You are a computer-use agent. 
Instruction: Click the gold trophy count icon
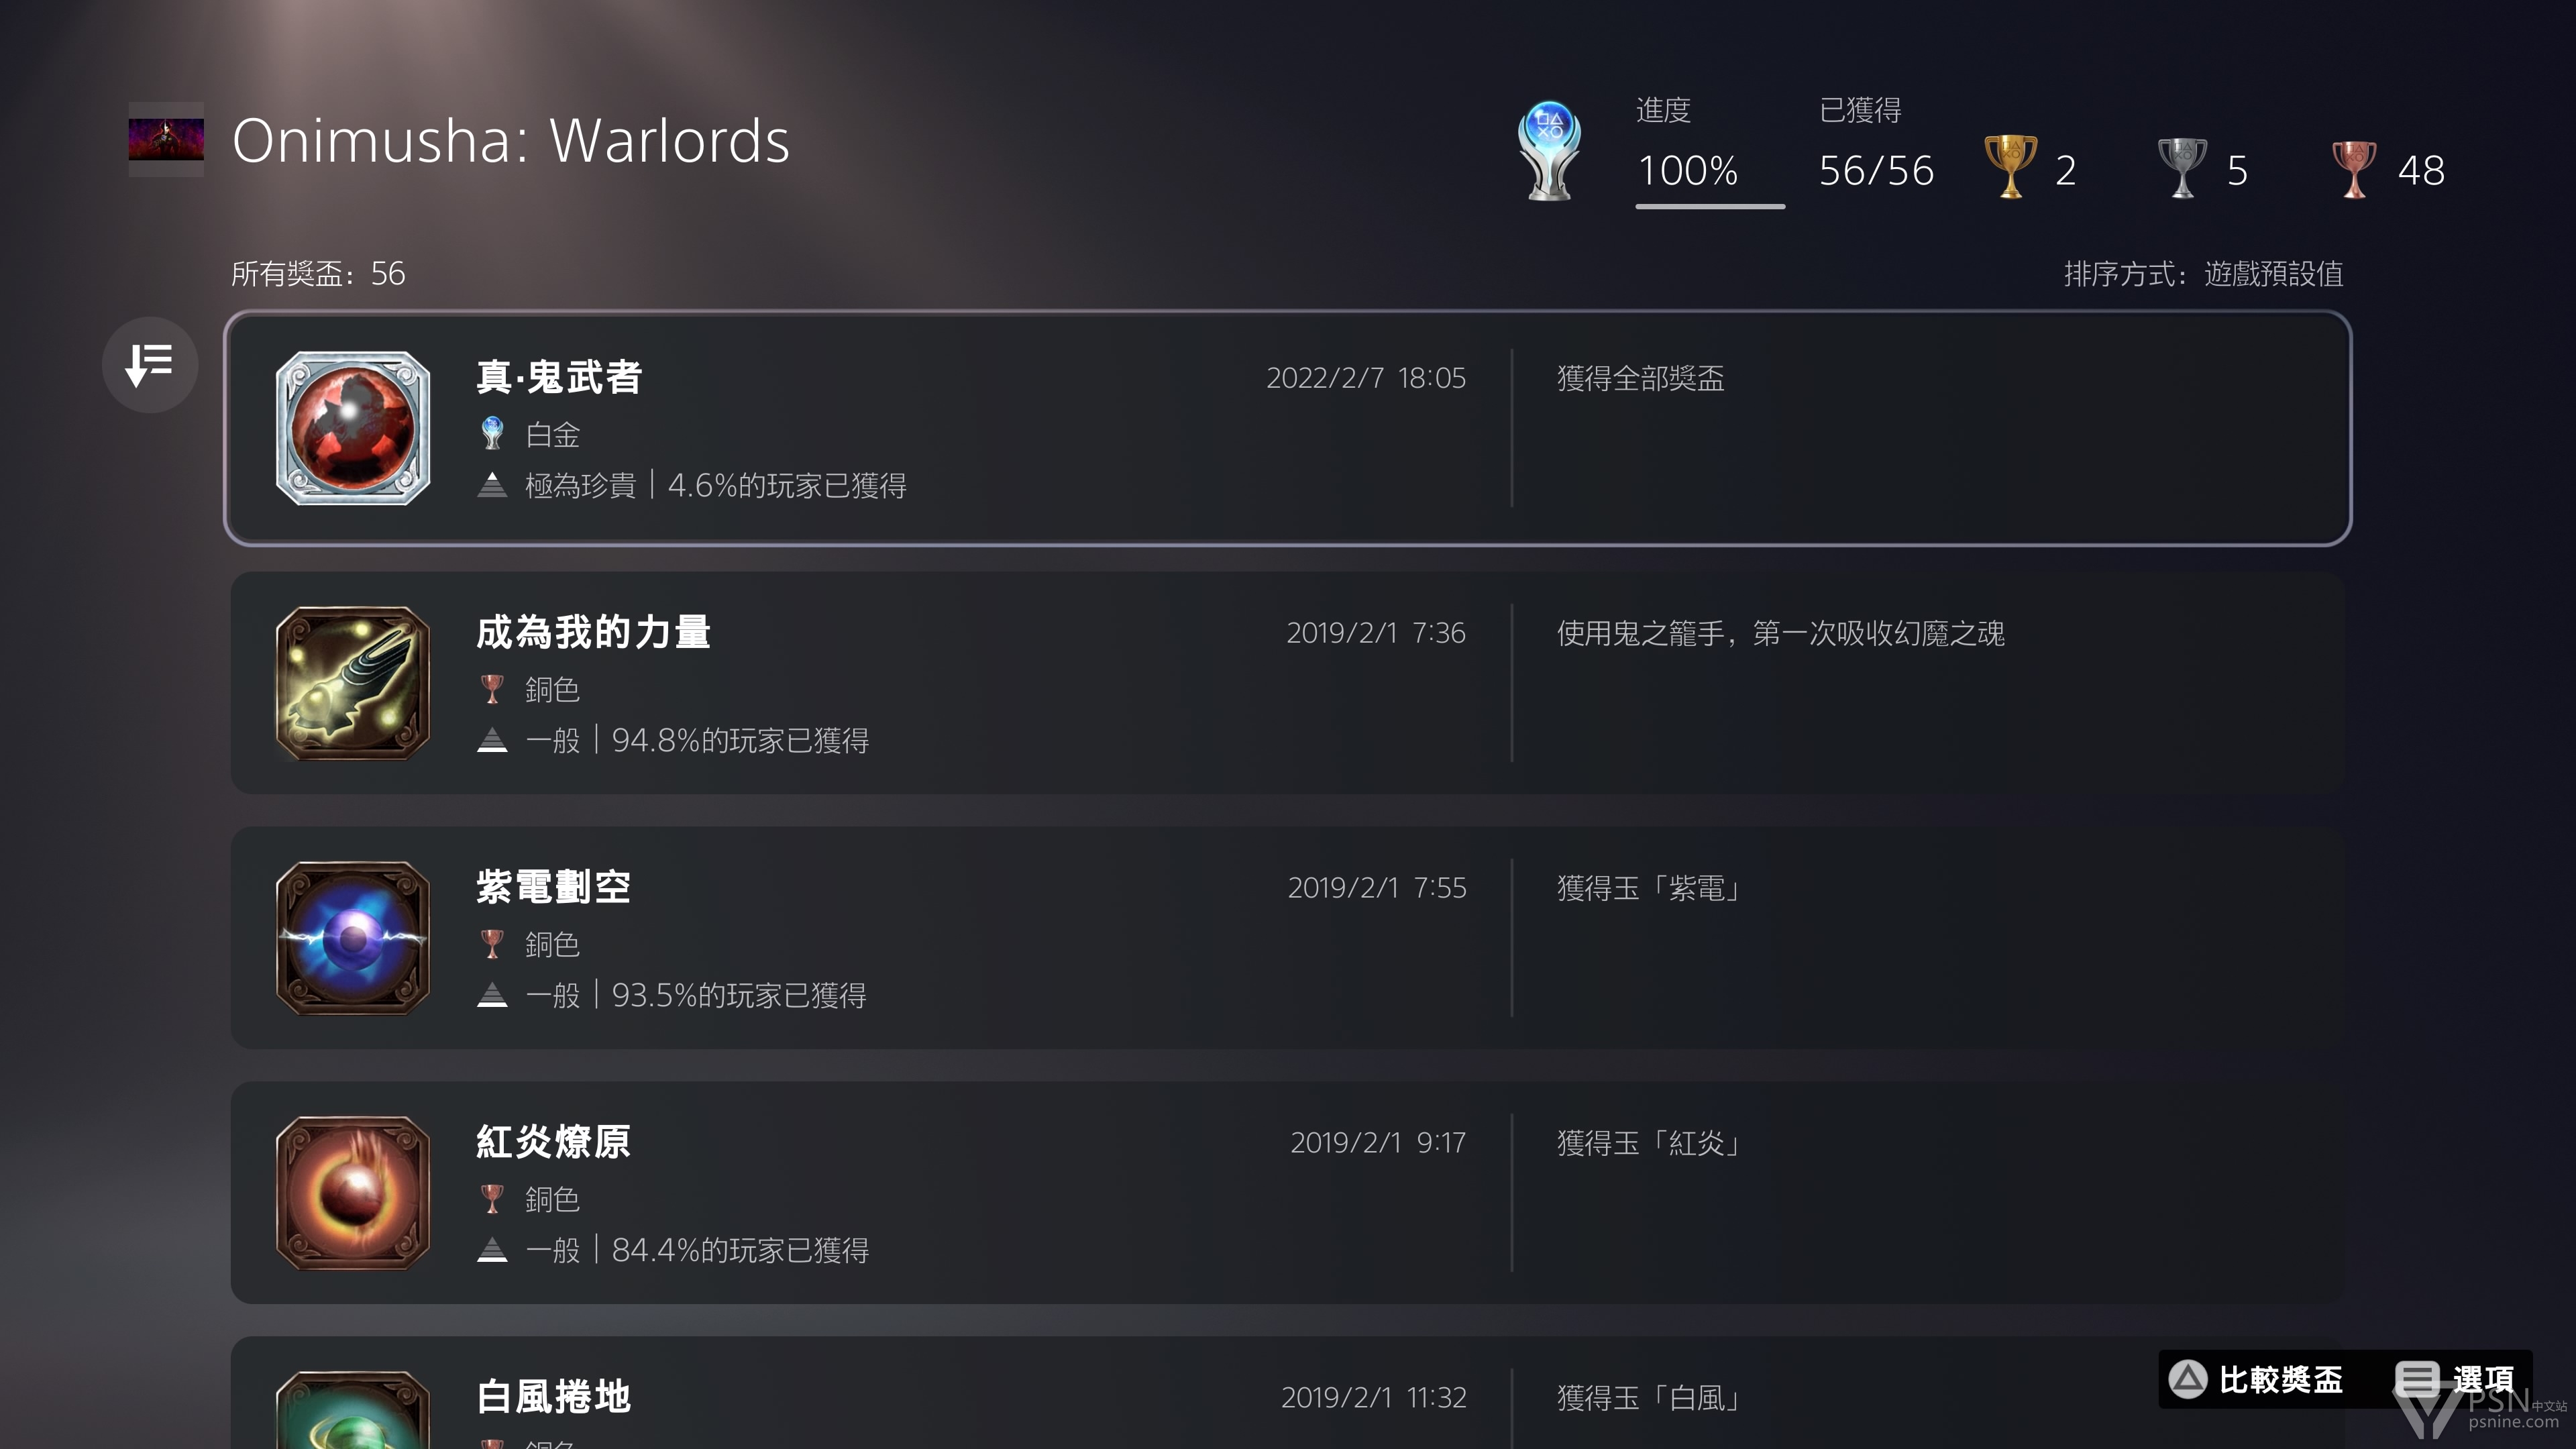[x=2010, y=166]
